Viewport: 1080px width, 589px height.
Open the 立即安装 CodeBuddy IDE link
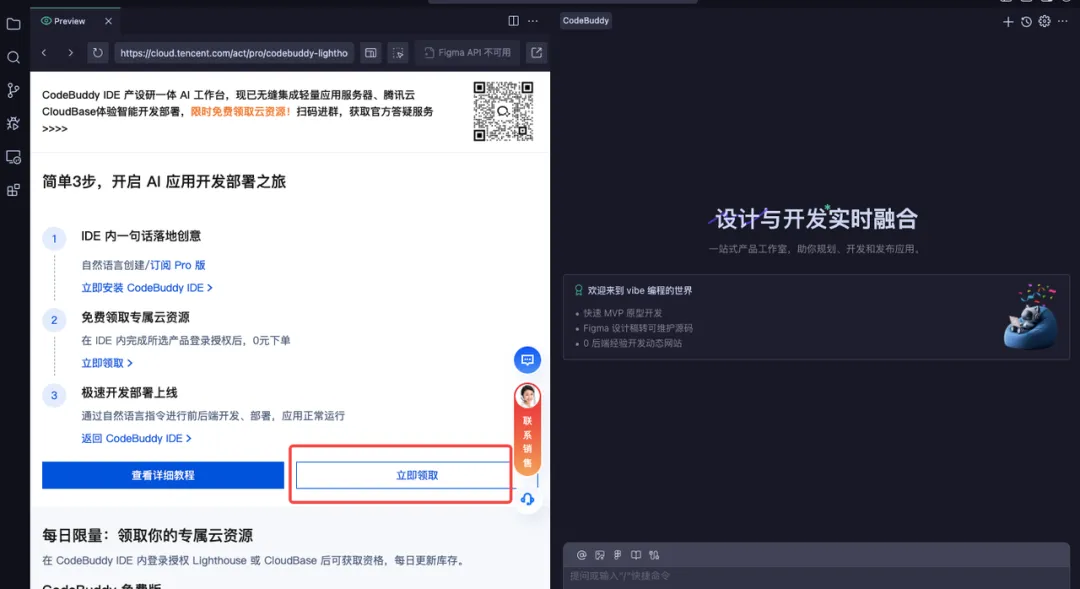(x=147, y=288)
